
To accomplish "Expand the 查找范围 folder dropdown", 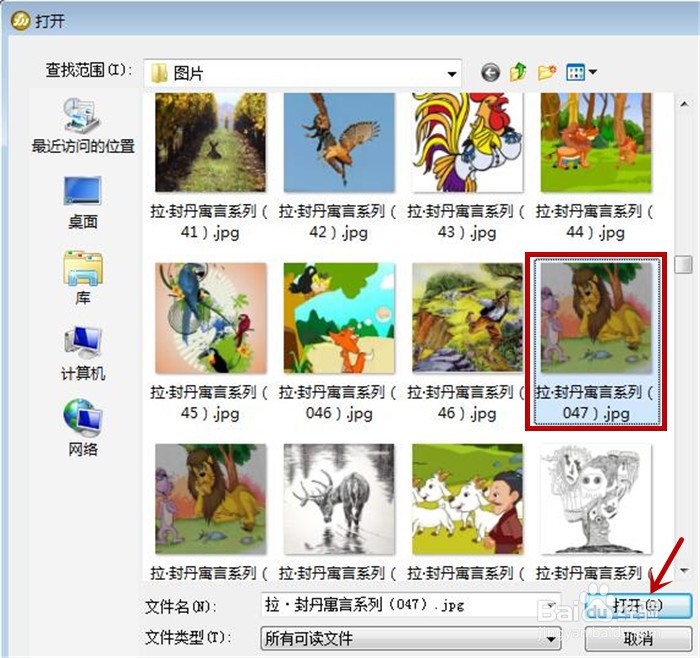I will click(x=452, y=74).
